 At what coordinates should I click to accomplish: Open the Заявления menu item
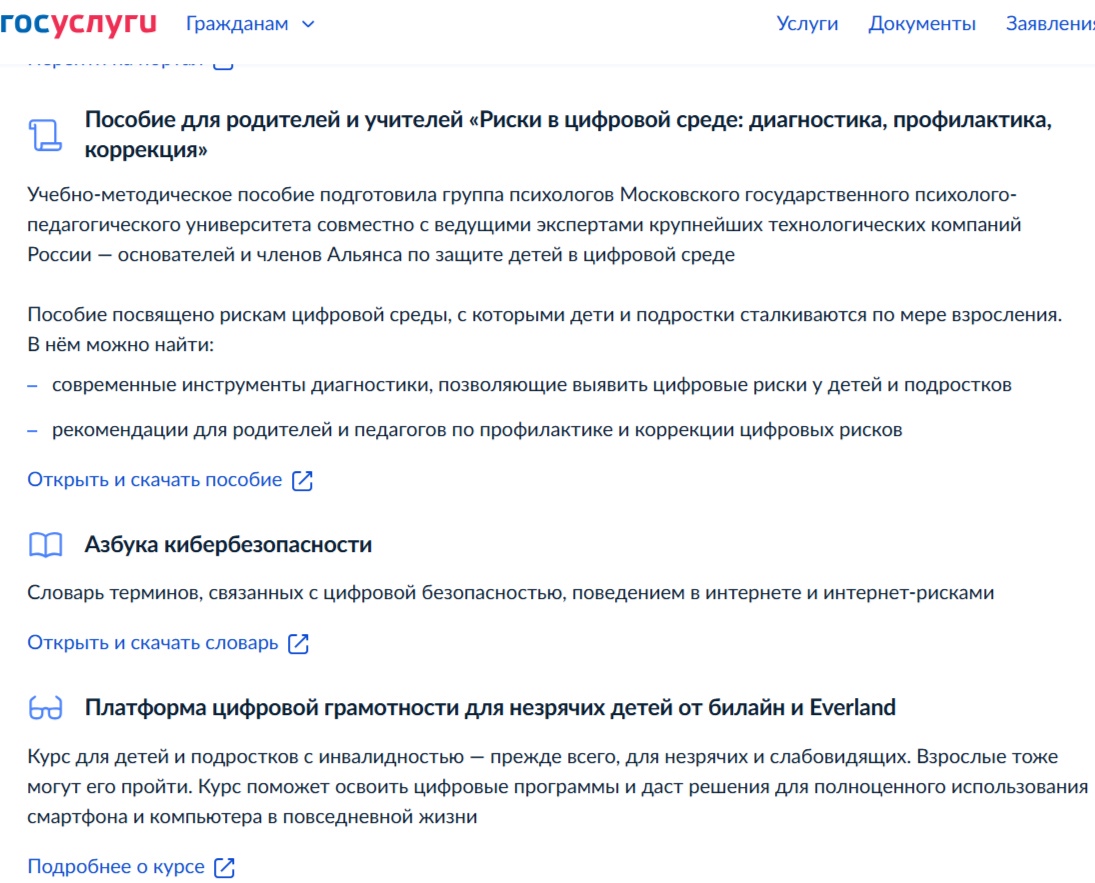click(x=1050, y=24)
